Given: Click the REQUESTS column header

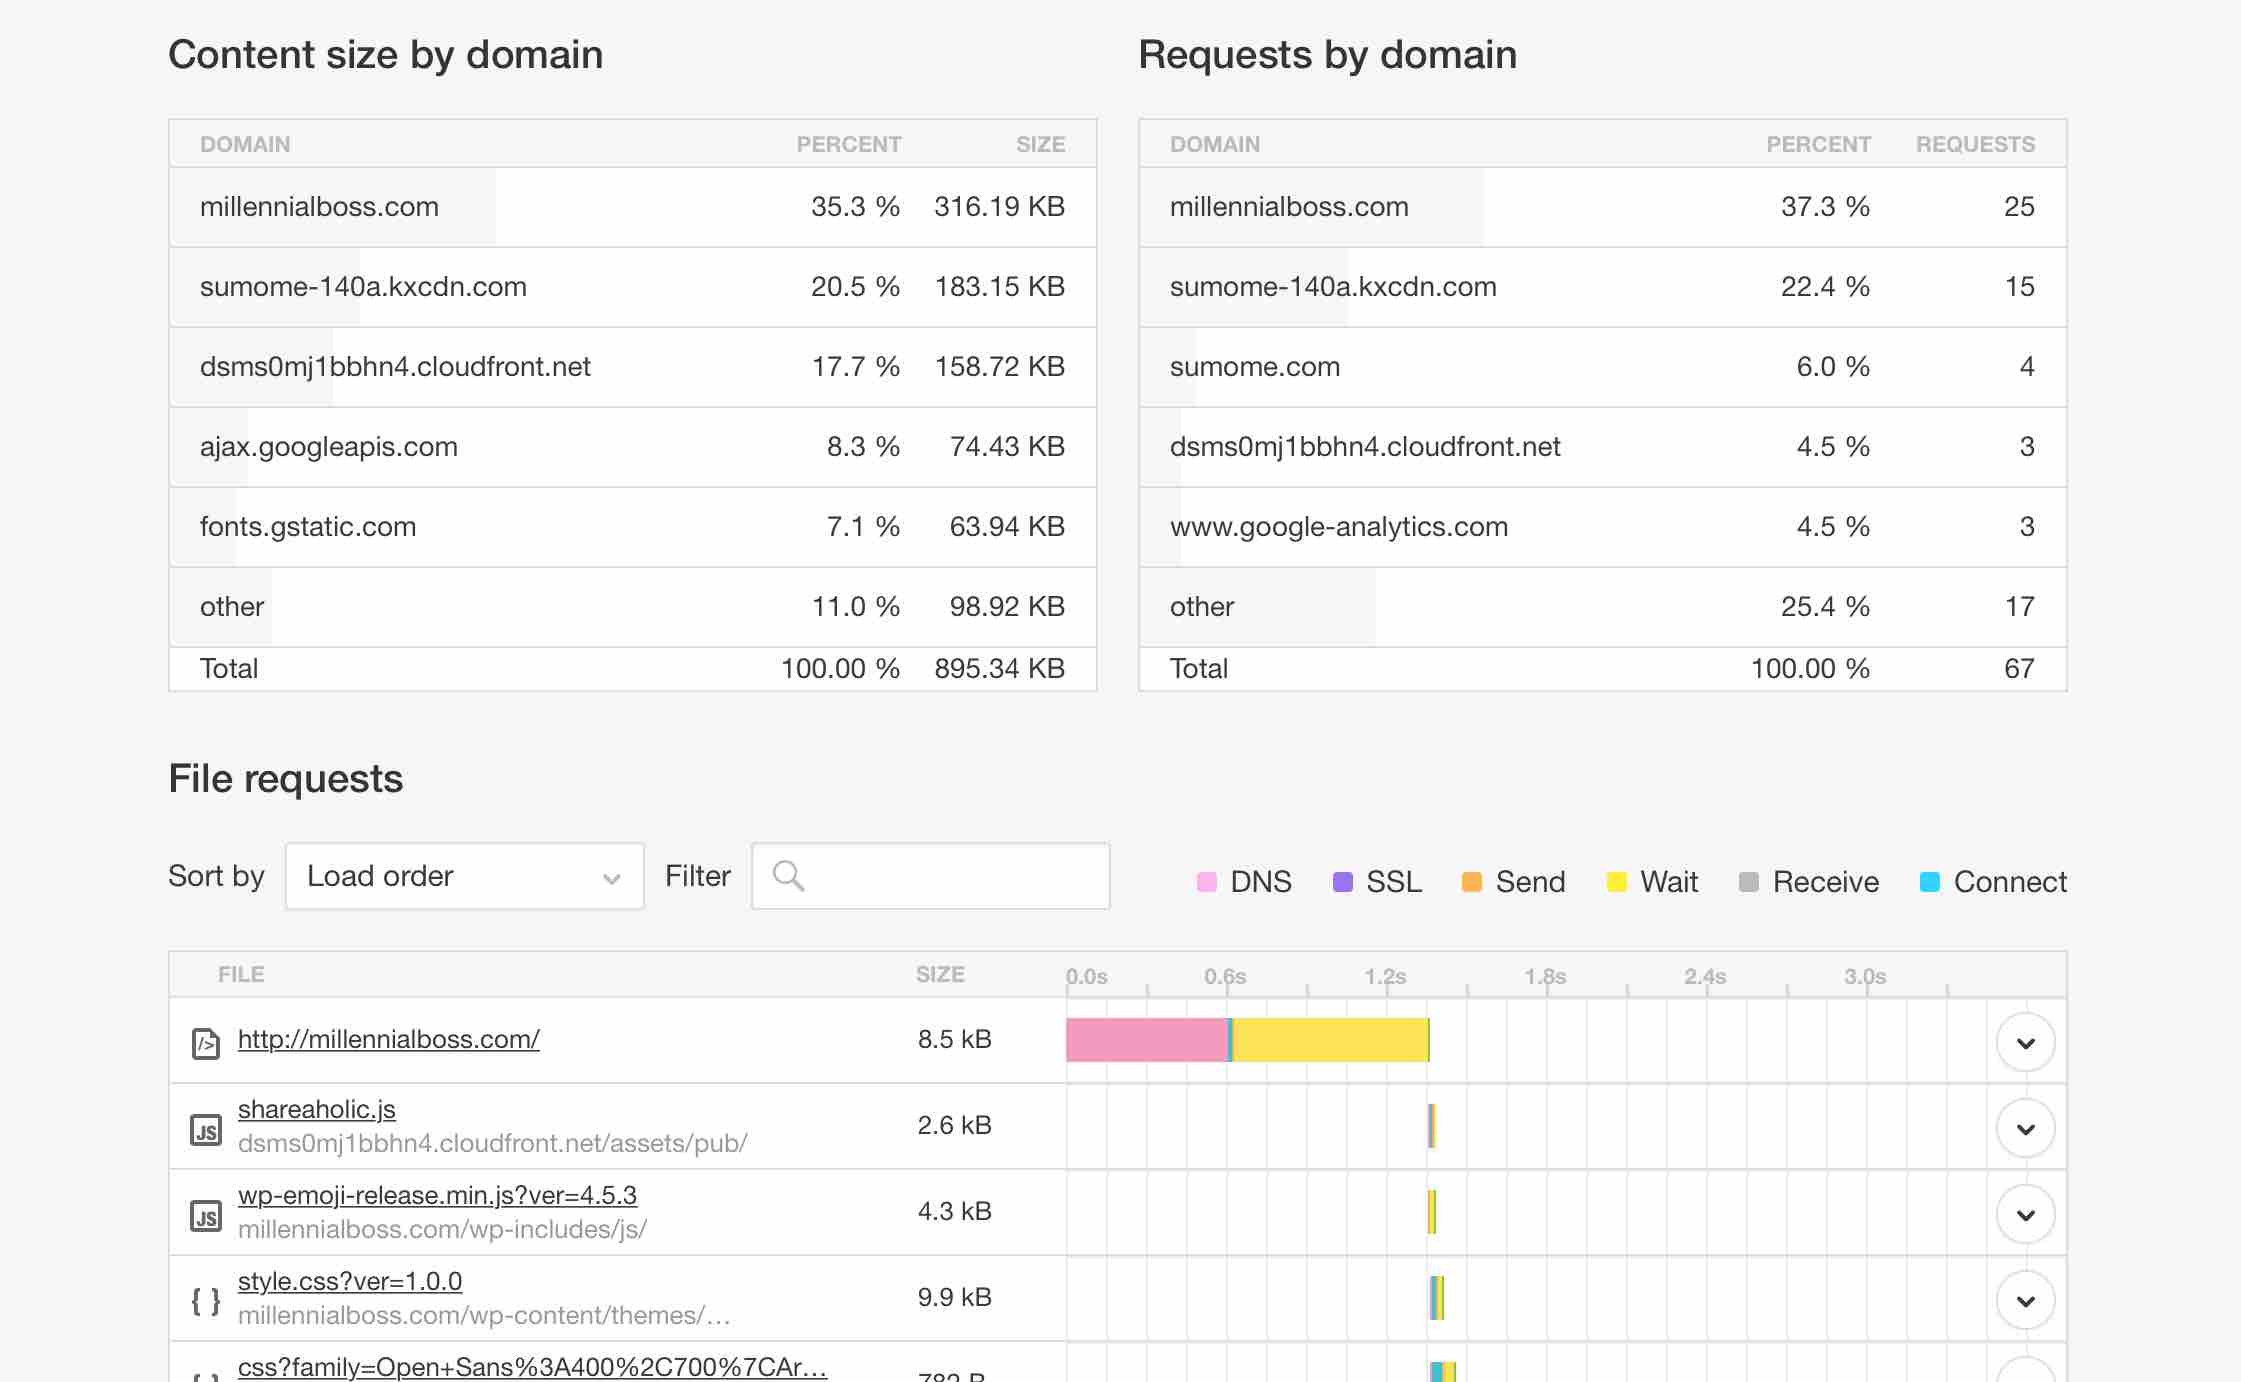Looking at the screenshot, I should click(x=1975, y=144).
